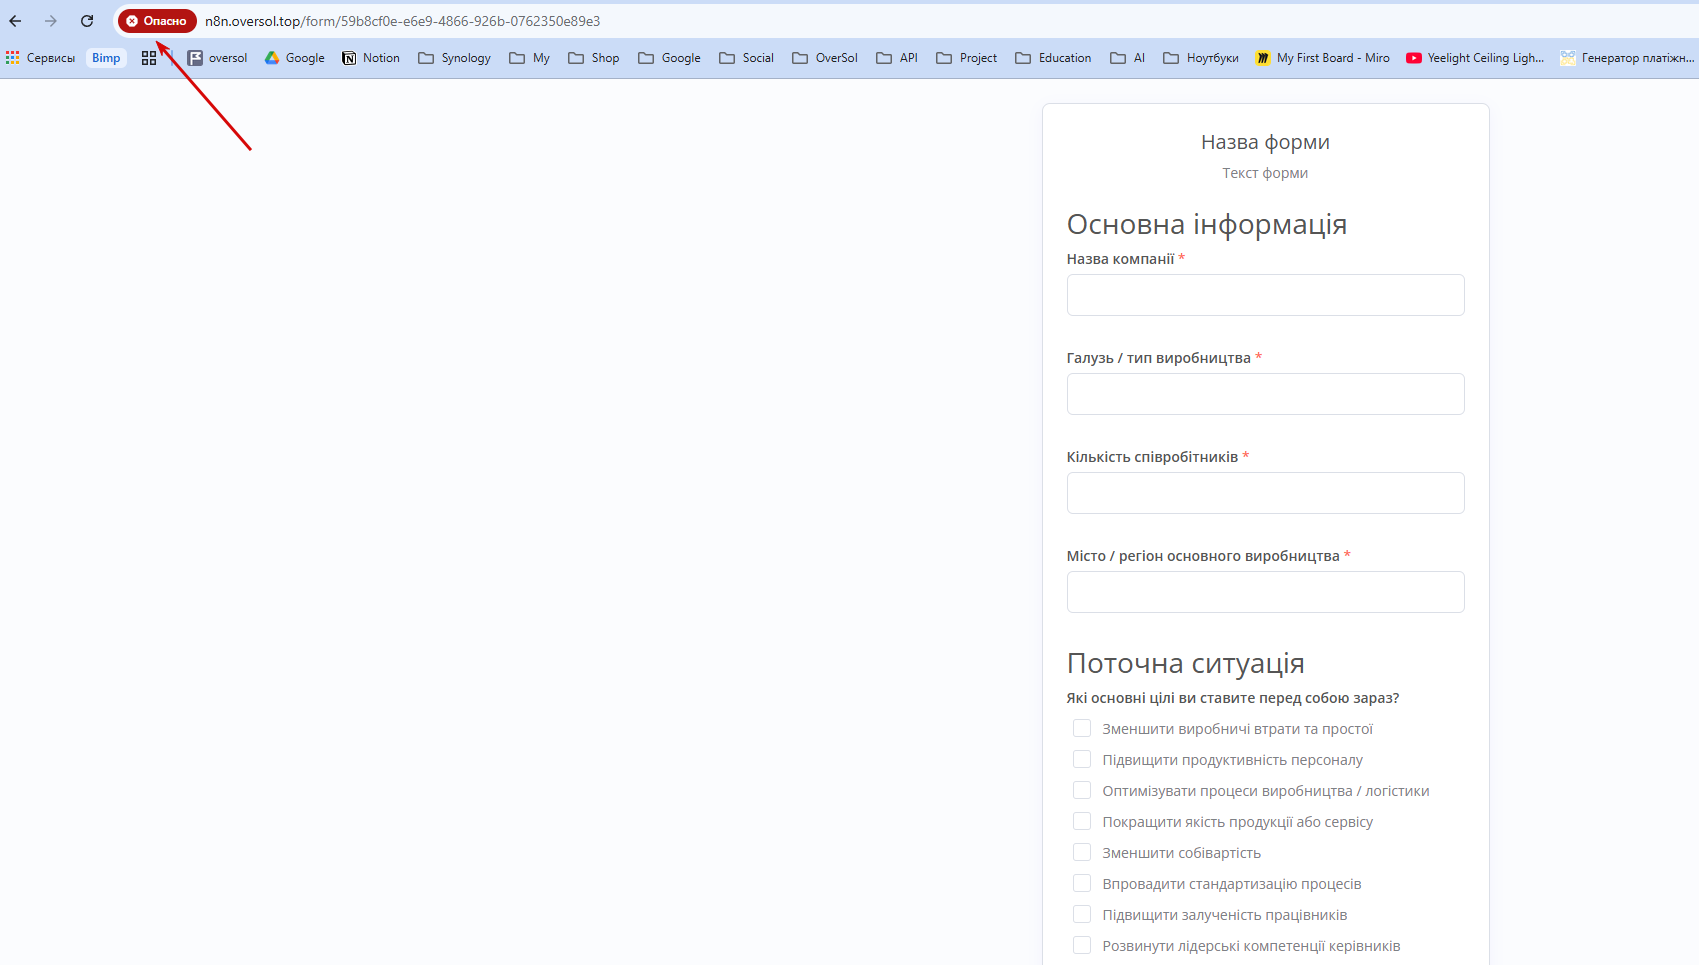Click the Назва форми title
Viewport: 1699px width, 965px height.
pos(1265,142)
